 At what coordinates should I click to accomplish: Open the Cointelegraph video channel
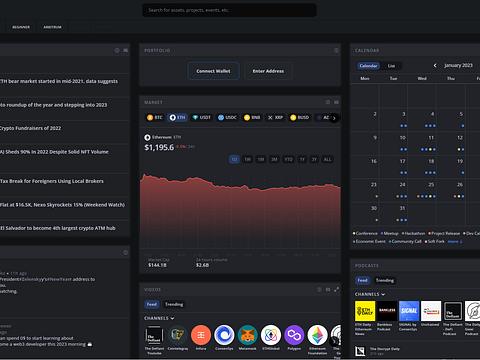point(178,338)
